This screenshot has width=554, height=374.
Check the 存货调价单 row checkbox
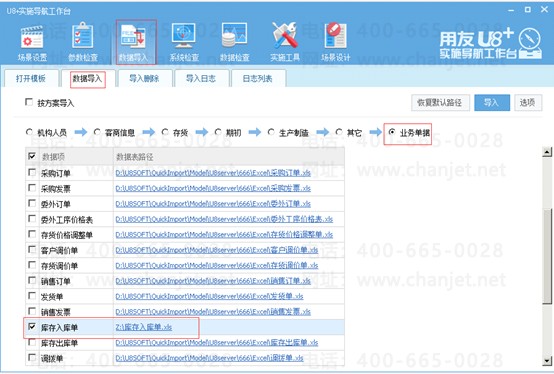[x=32, y=265]
